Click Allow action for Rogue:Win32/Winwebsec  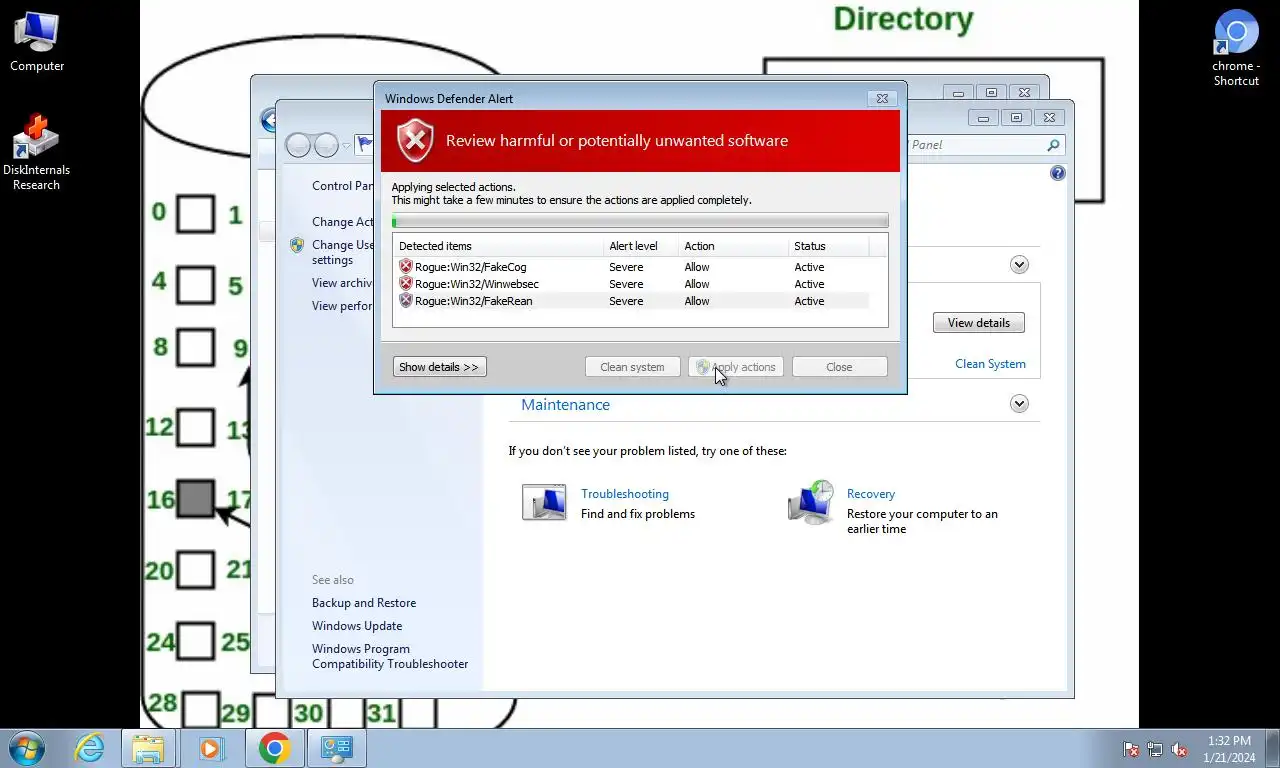click(x=697, y=284)
